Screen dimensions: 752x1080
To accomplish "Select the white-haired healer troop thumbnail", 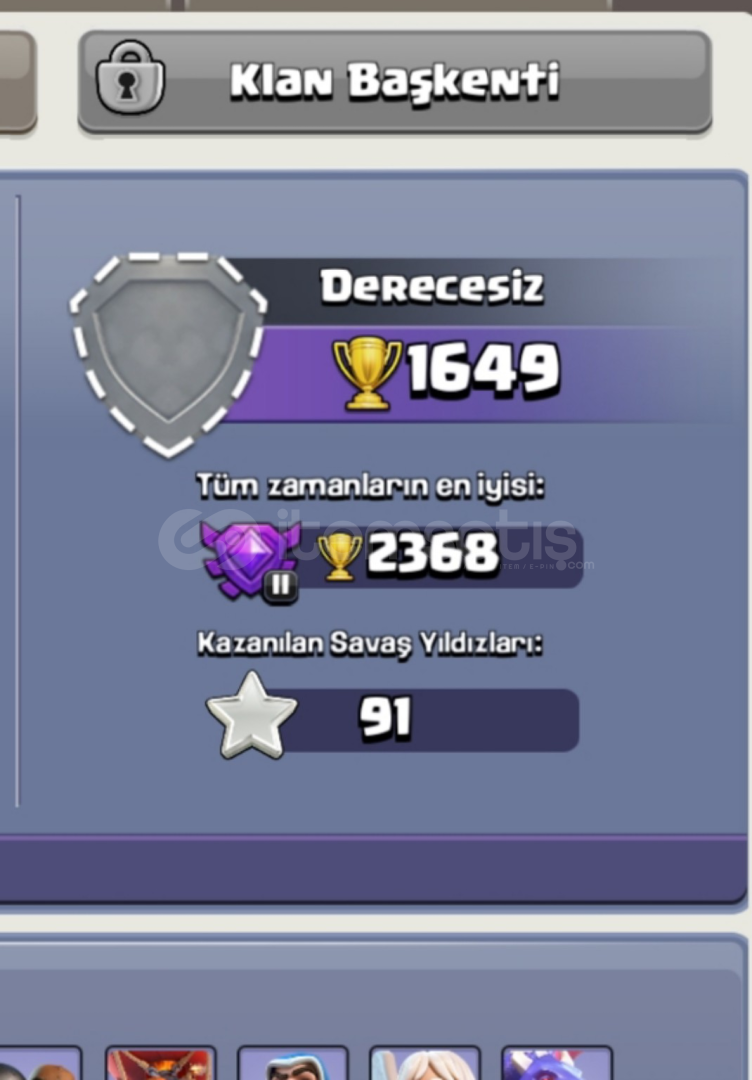I will [x=425, y=1063].
